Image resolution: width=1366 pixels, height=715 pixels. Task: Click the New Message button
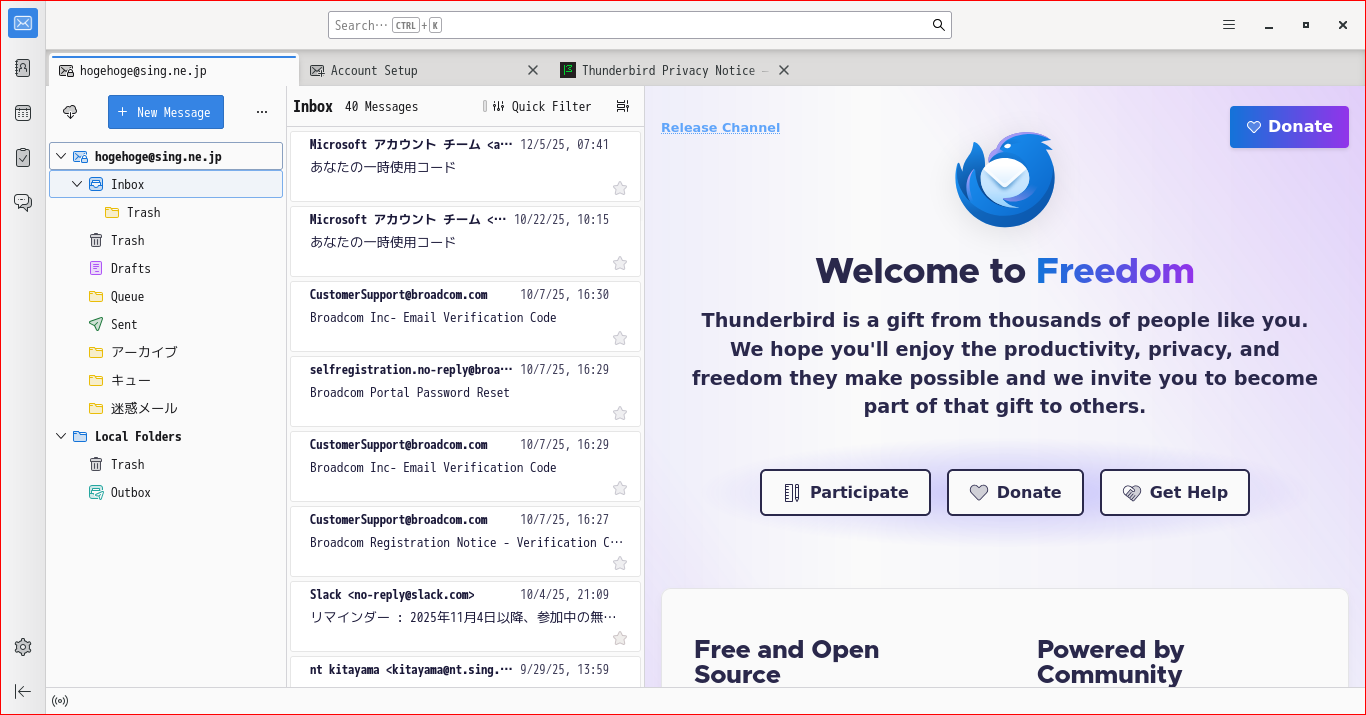pyautogui.click(x=166, y=112)
